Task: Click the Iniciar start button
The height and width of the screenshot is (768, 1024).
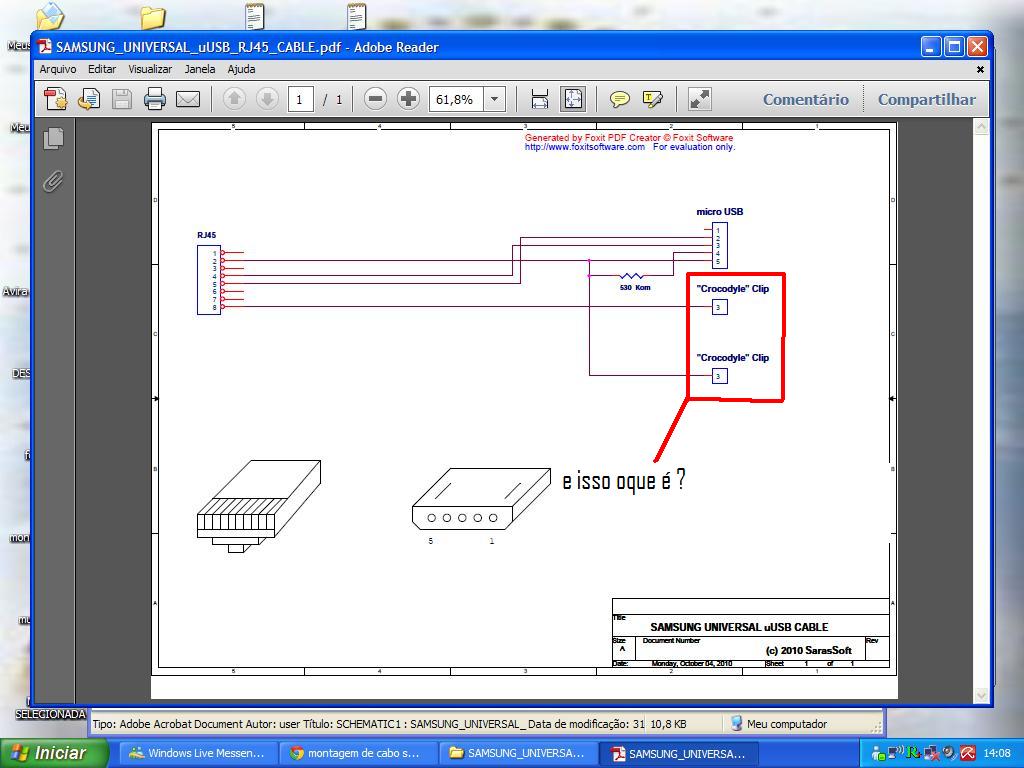Action: [48, 753]
